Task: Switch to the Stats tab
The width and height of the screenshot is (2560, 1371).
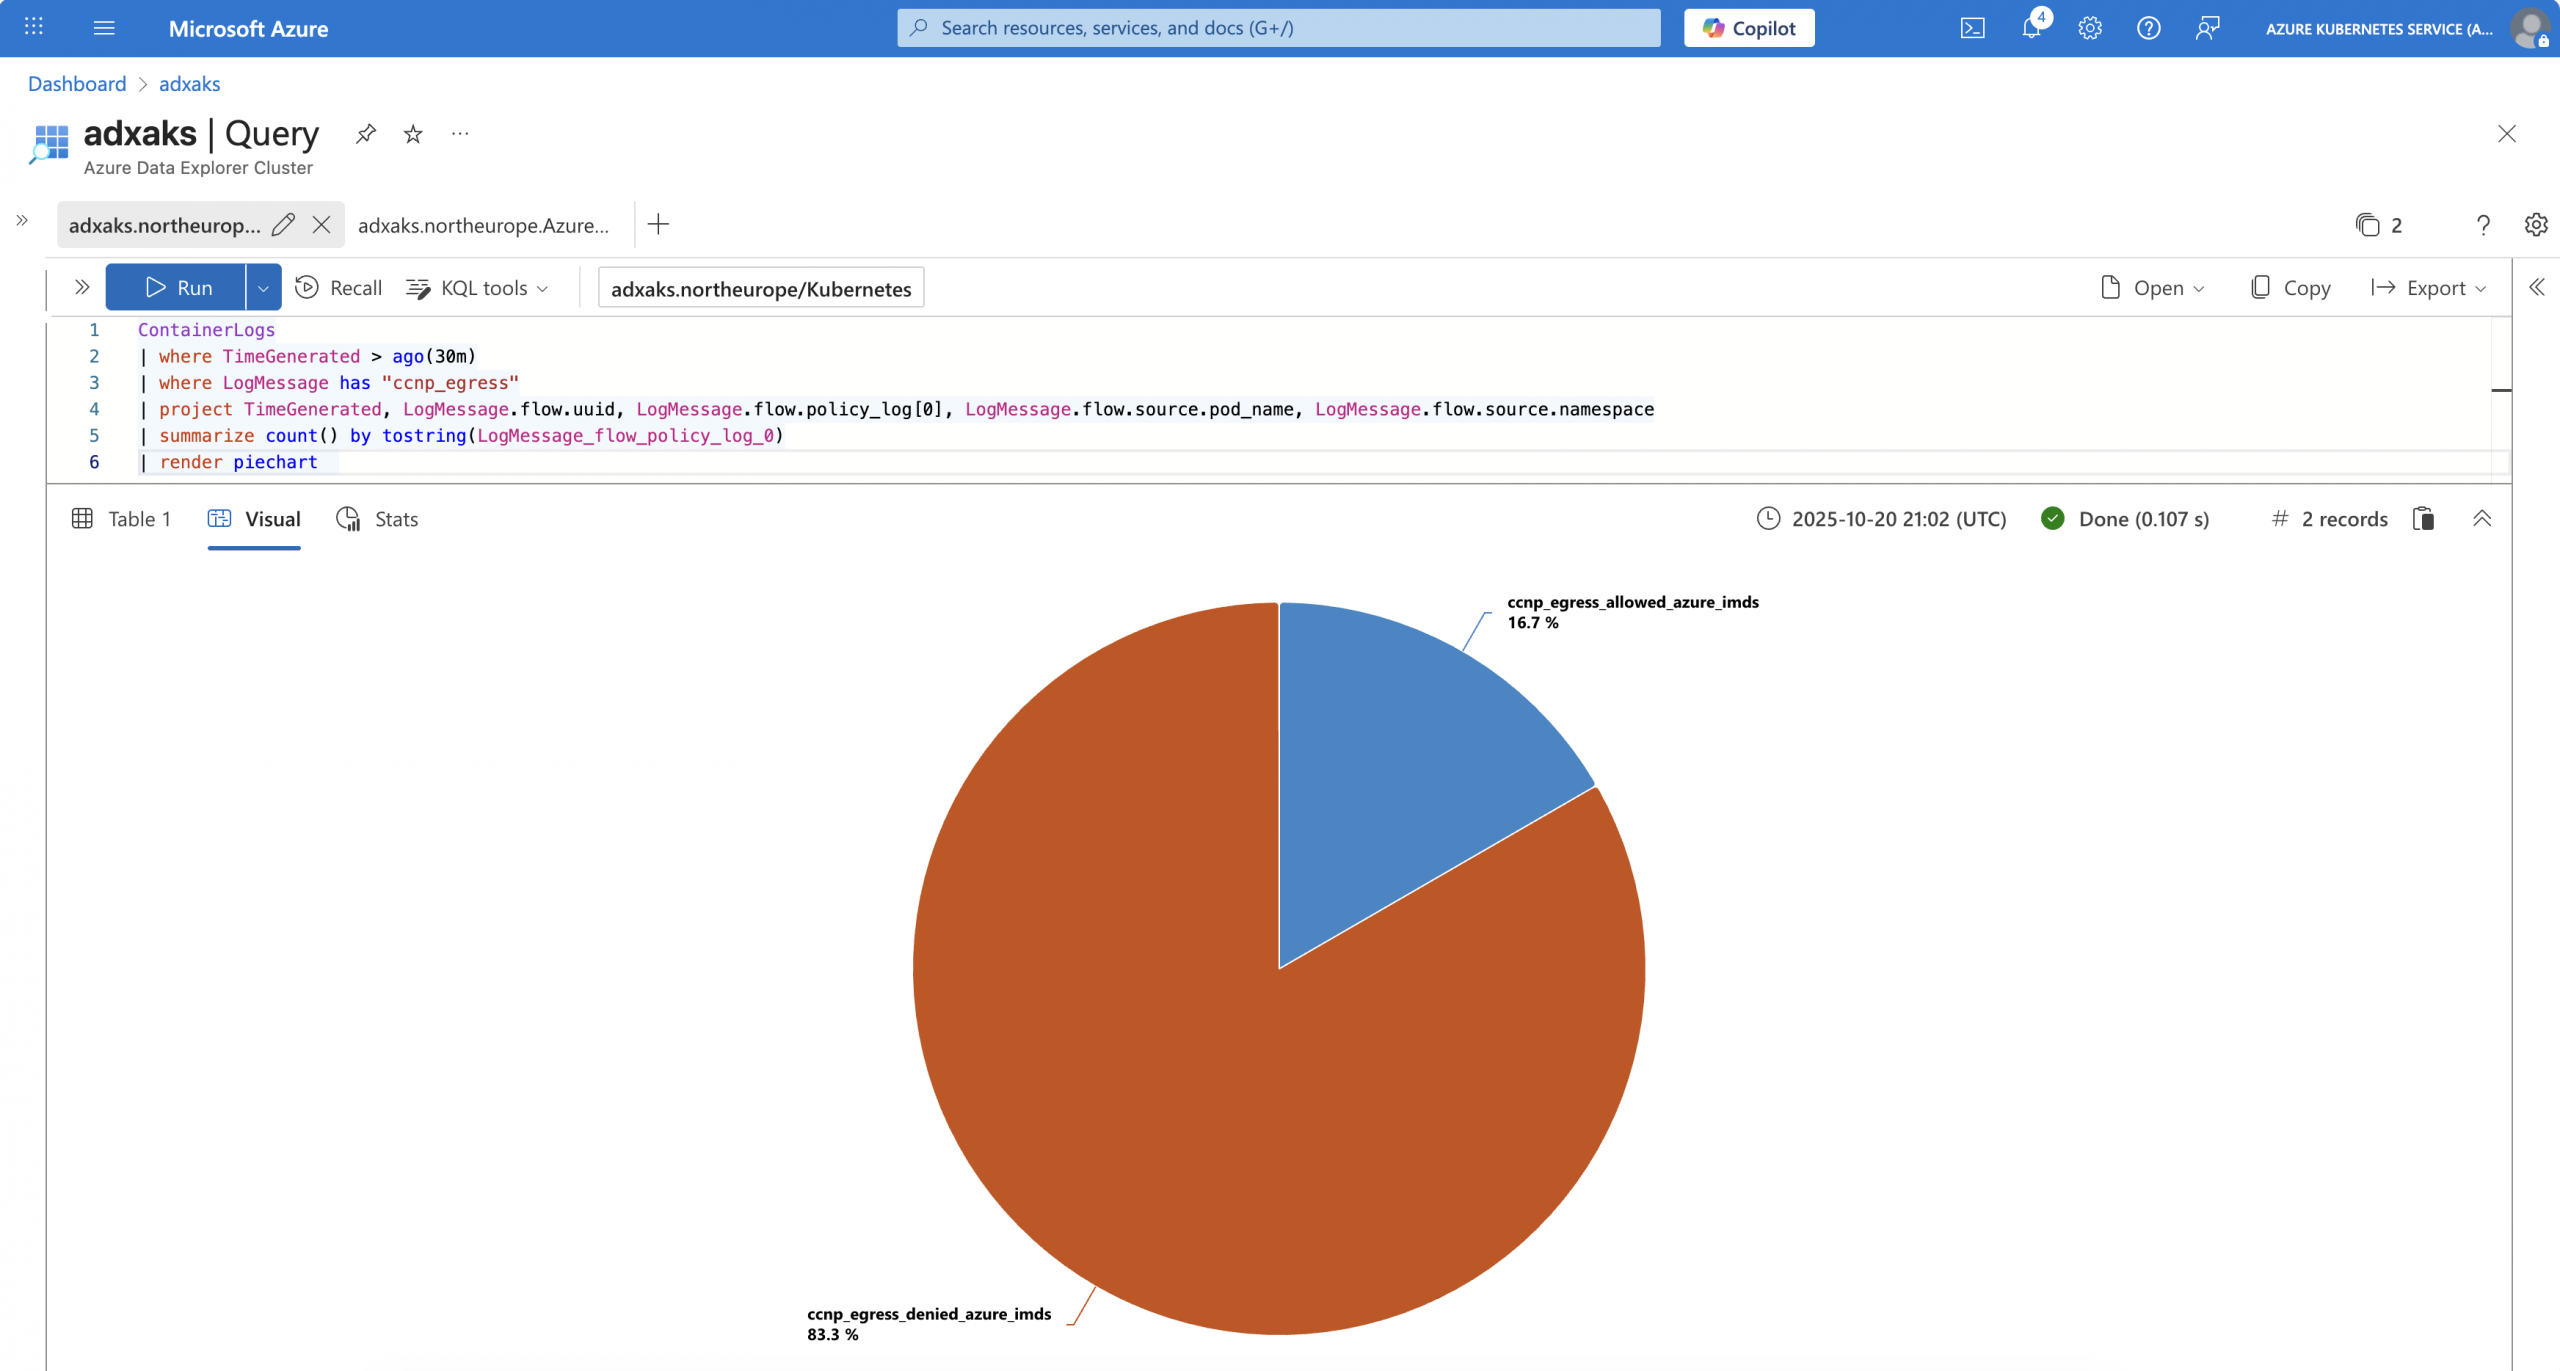Action: 378,518
